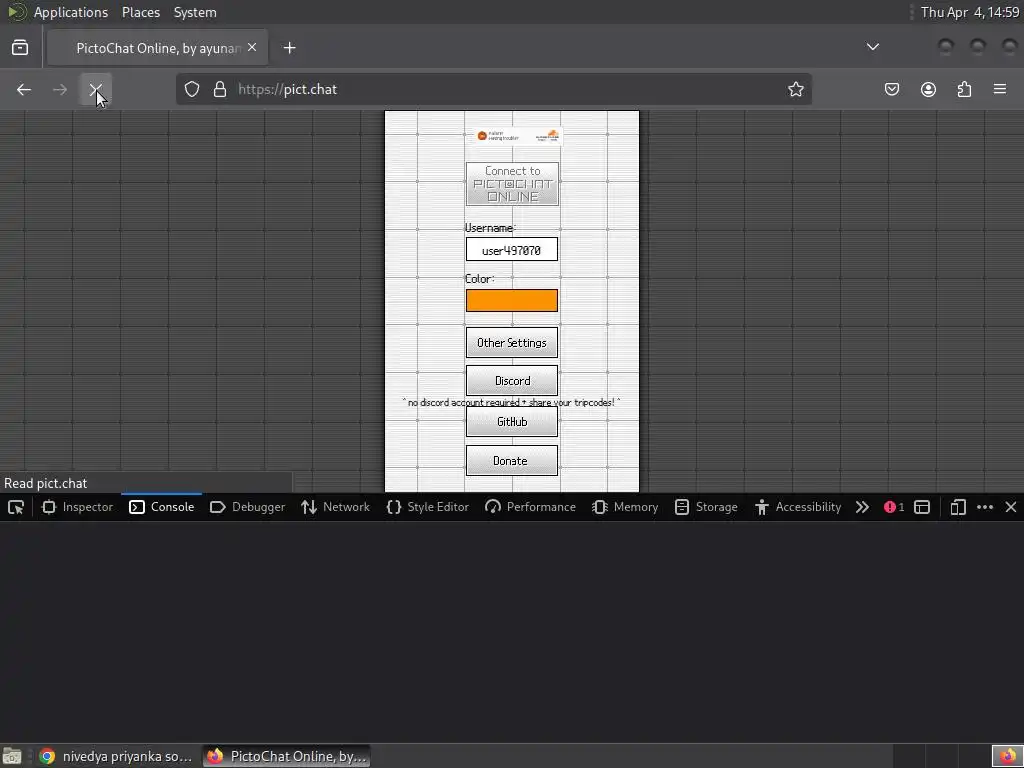Click the clock showing Thu Apr 4
Screen dimensions: 1024x768
click(x=970, y=12)
